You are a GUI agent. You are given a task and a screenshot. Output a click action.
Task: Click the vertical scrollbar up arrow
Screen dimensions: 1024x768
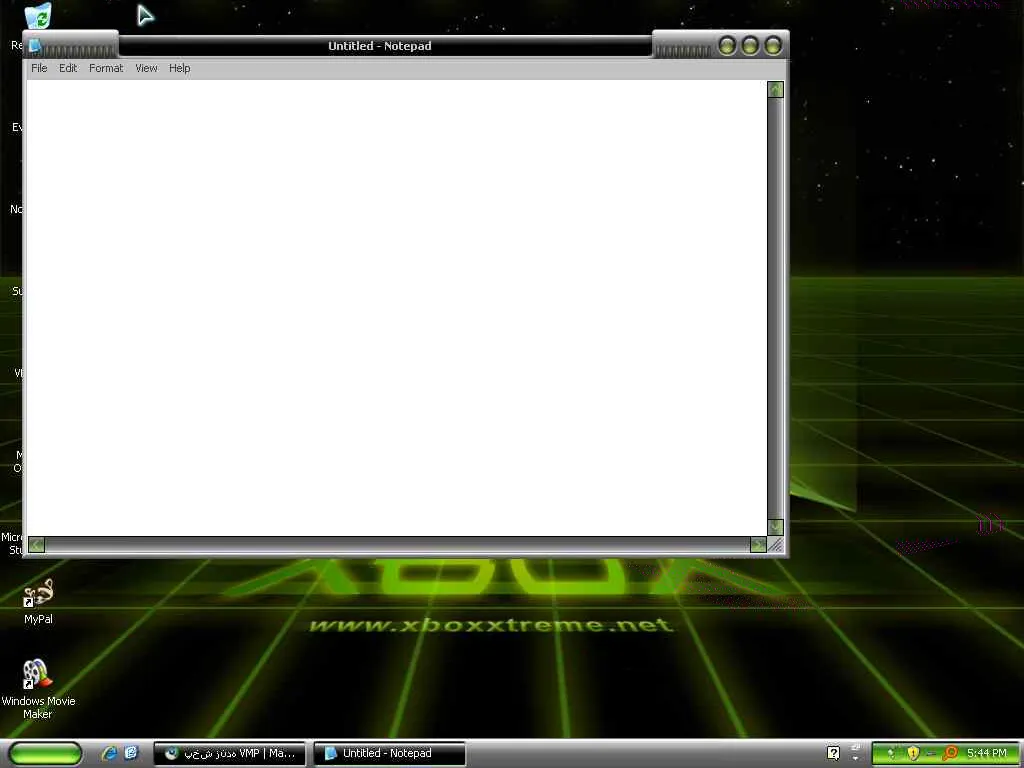[775, 89]
